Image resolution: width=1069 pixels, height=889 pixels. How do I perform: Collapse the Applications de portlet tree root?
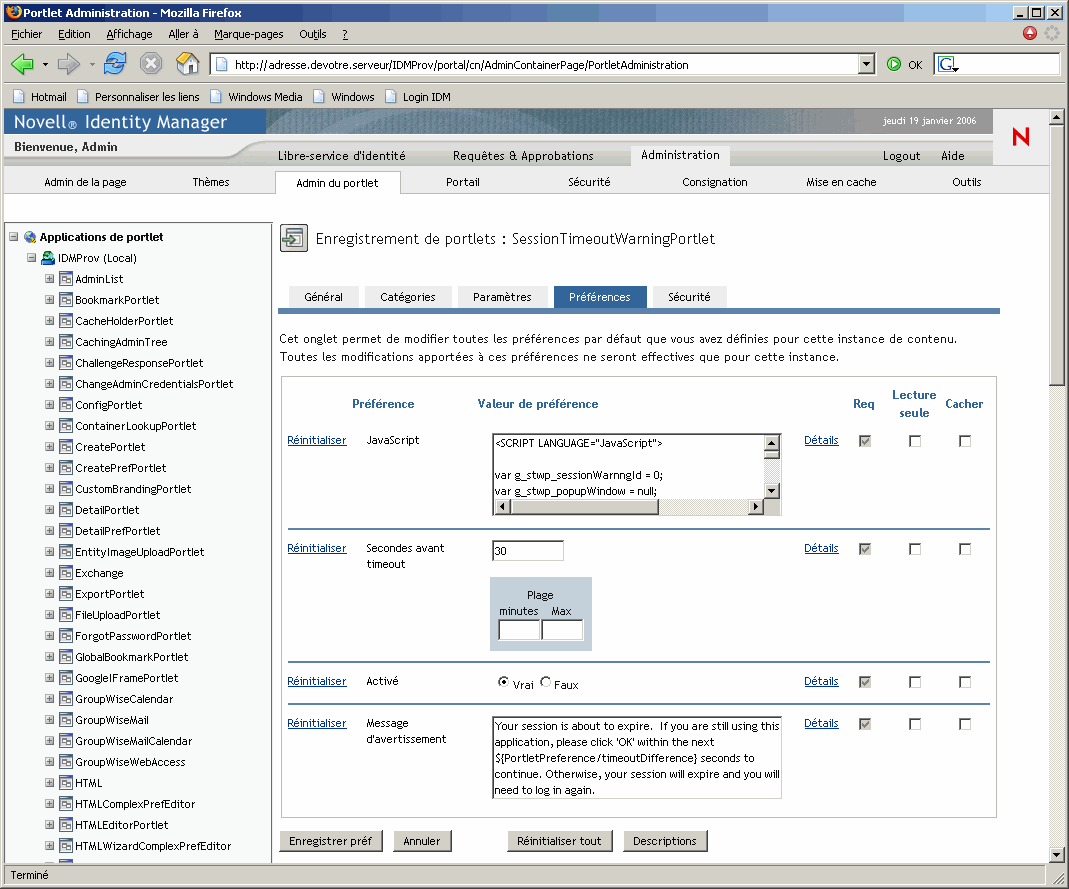pyautogui.click(x=14, y=237)
